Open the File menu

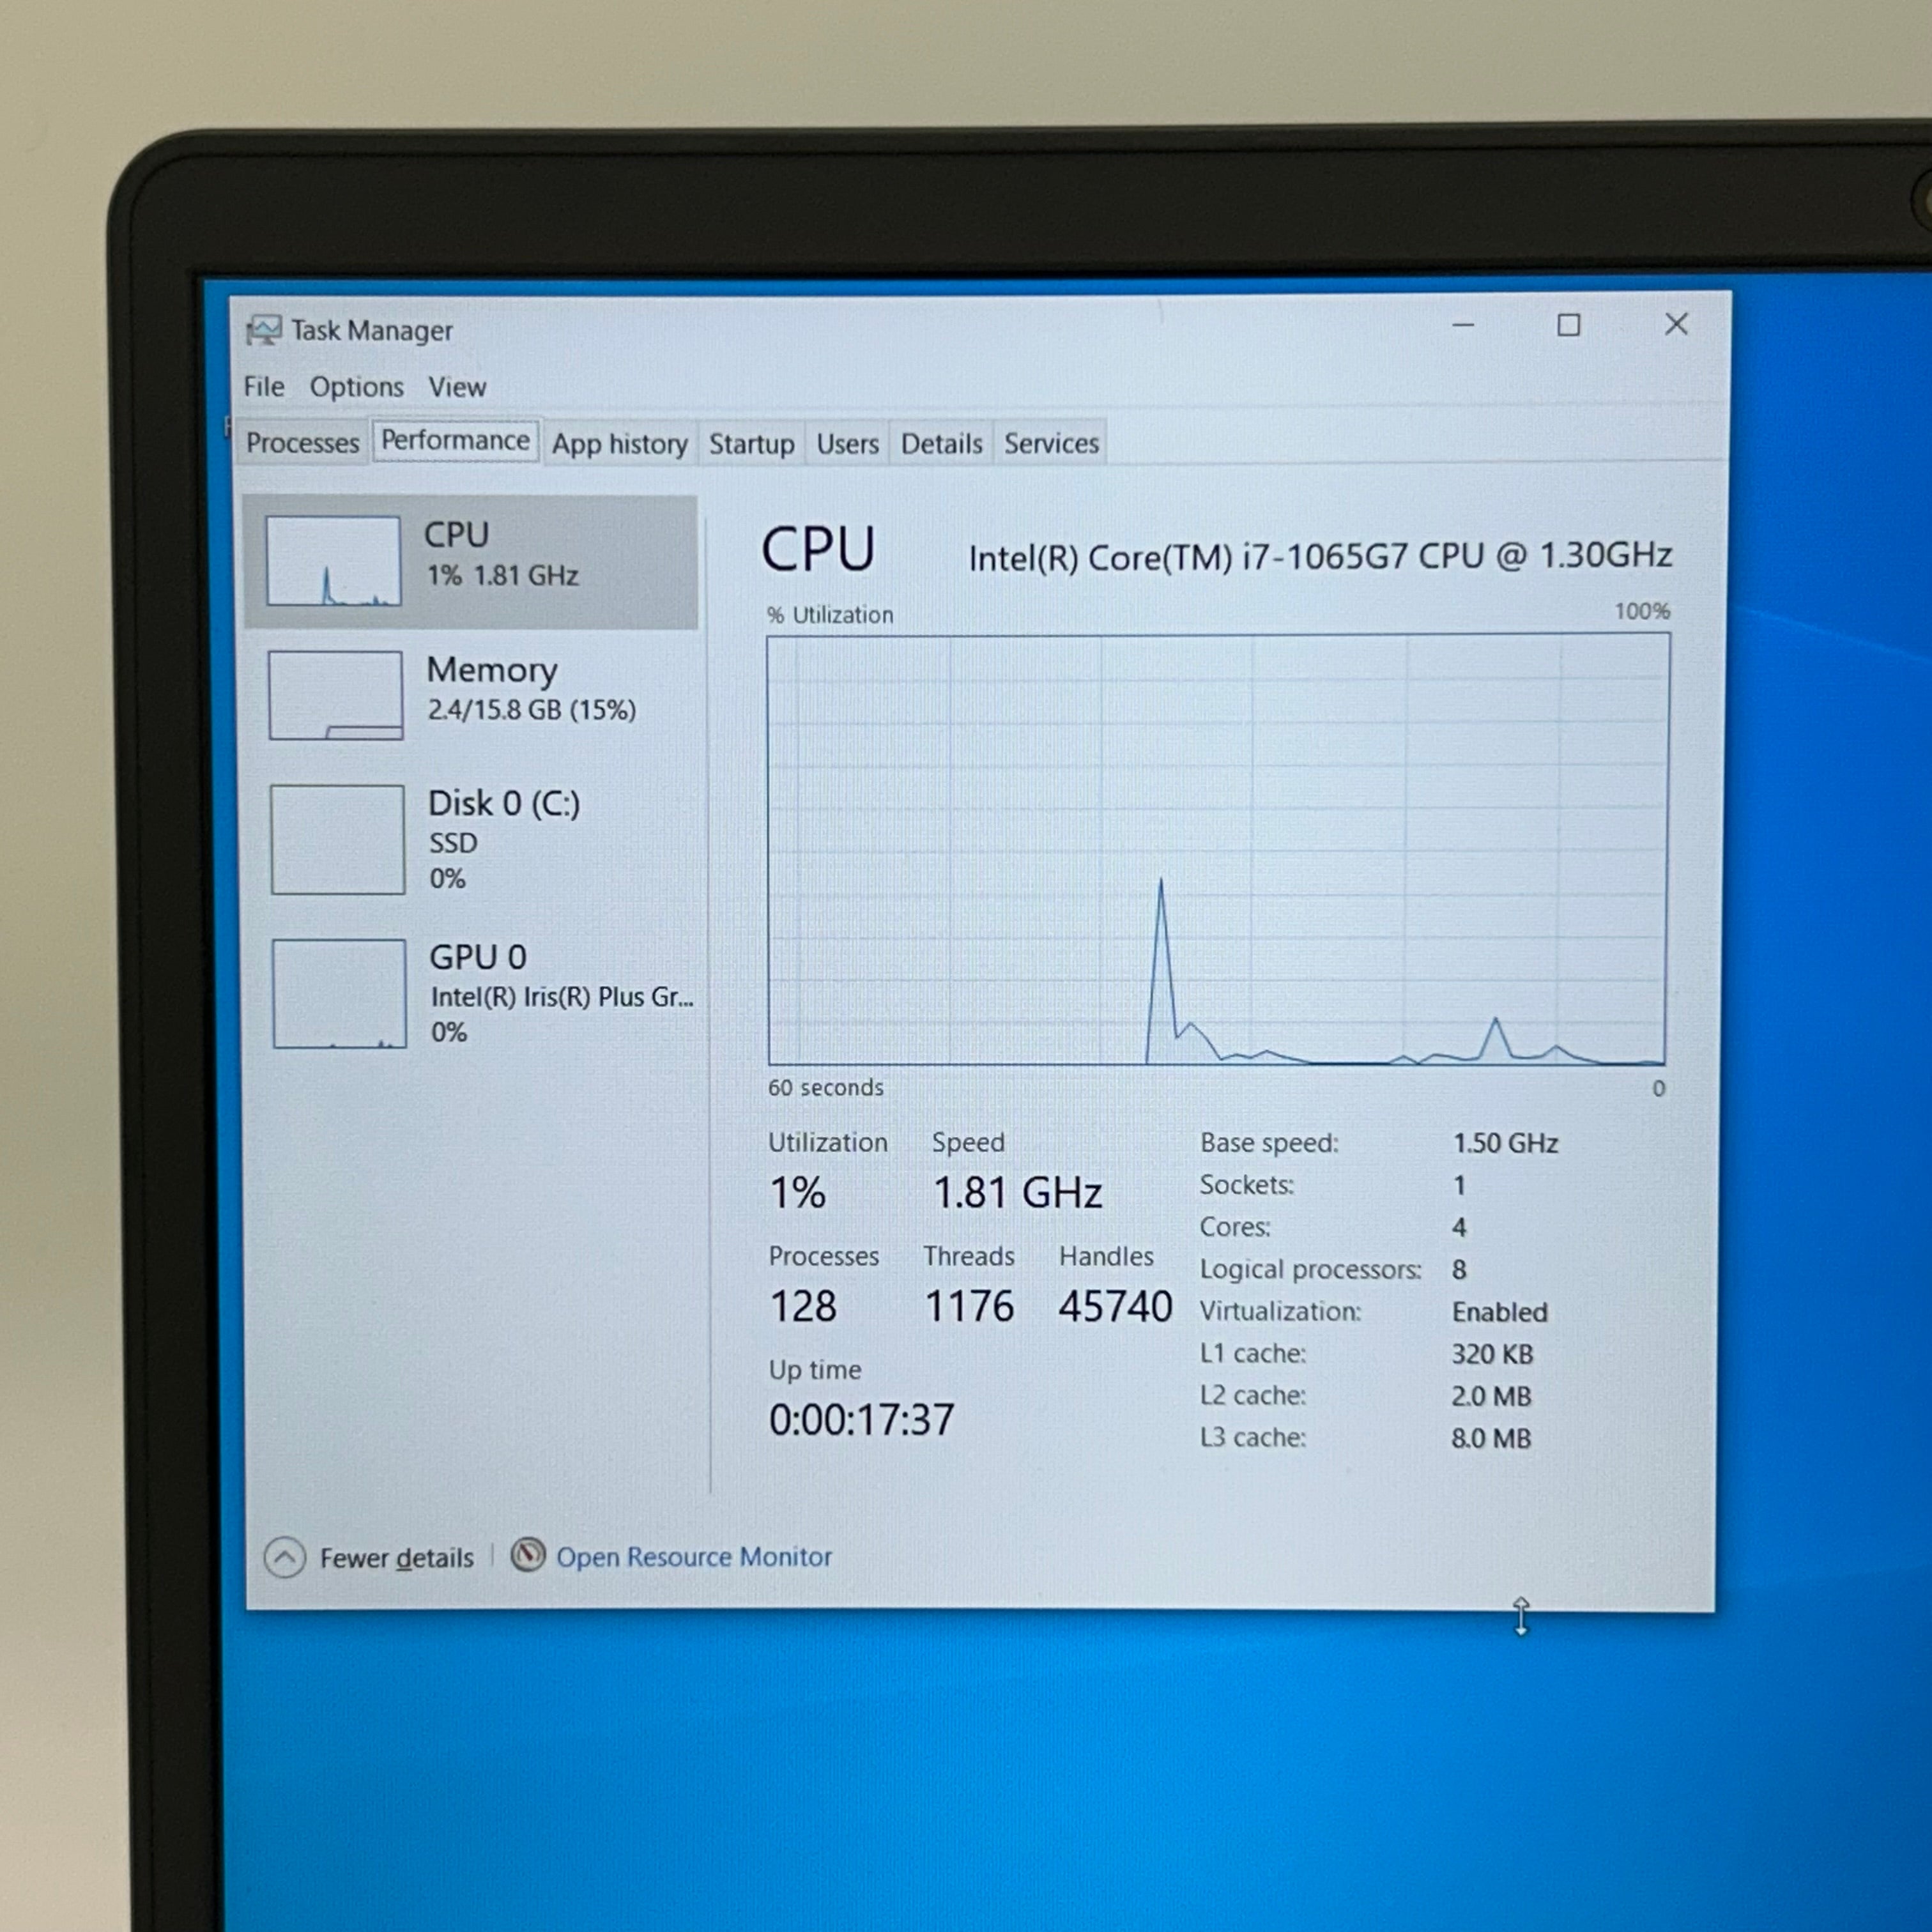click(x=264, y=387)
